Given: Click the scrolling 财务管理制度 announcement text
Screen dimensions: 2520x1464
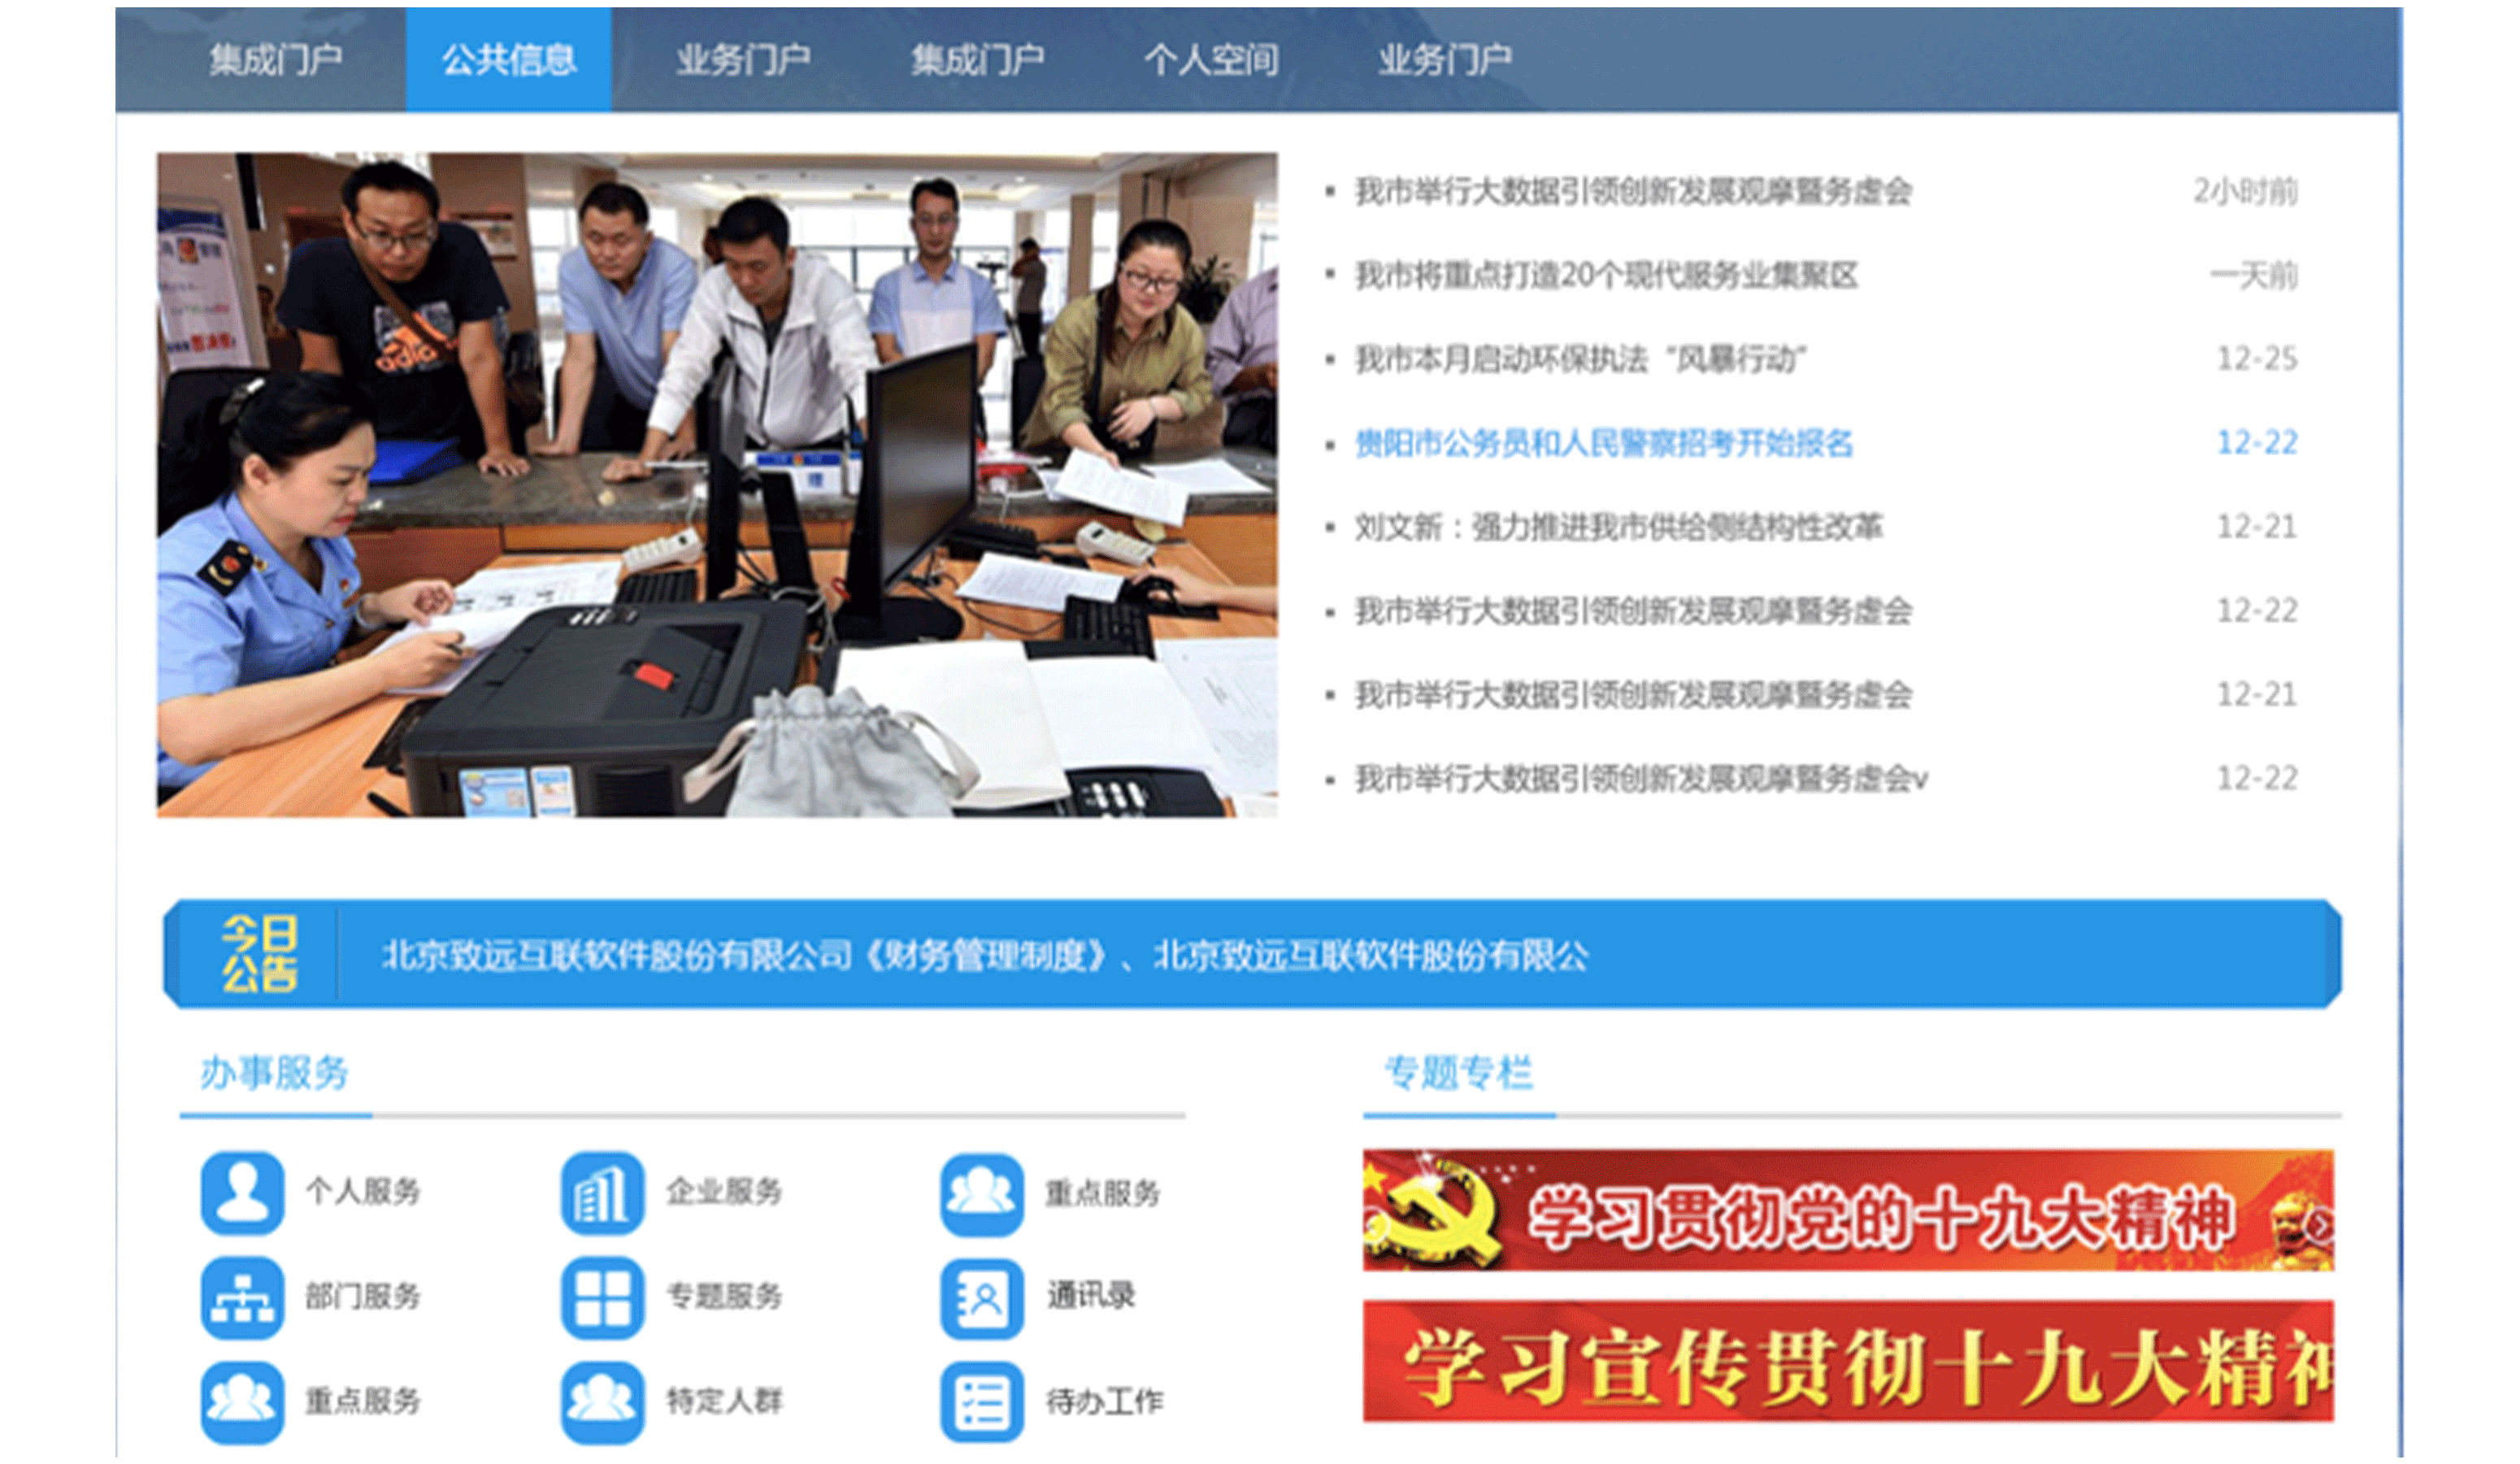Looking at the screenshot, I should click(984, 955).
